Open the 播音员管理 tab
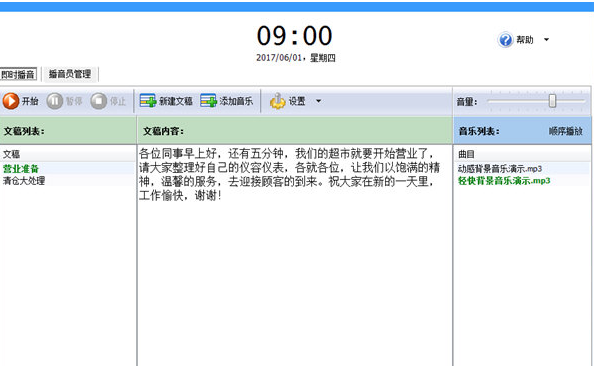The image size is (594, 366). coord(70,74)
